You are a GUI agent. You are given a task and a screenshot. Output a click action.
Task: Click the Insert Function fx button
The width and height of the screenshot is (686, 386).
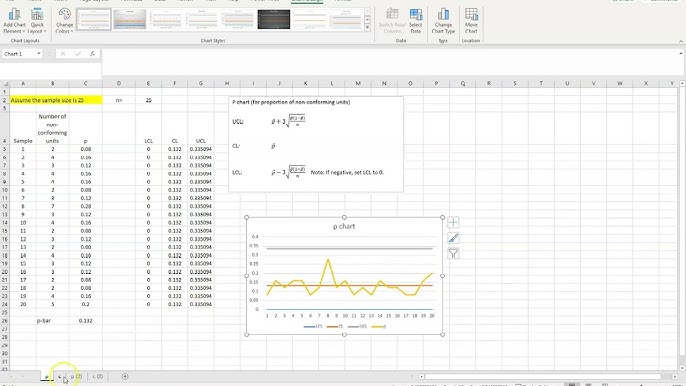coord(92,54)
